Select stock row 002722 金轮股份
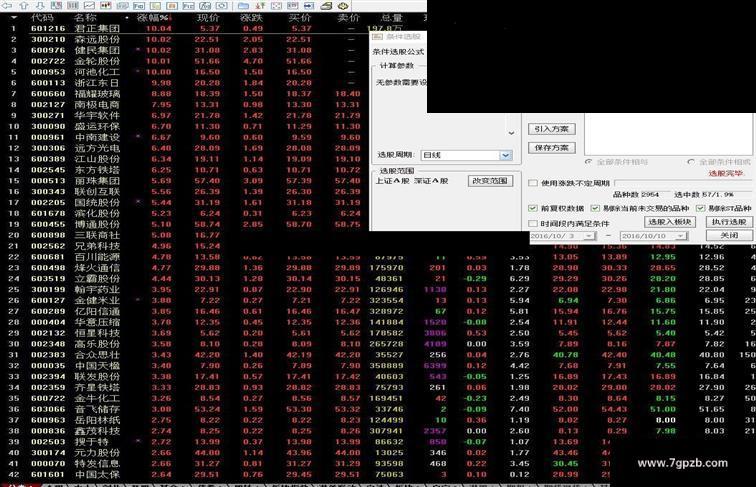Image resolution: width=756 pixels, height=487 pixels. pyautogui.click(x=185, y=61)
